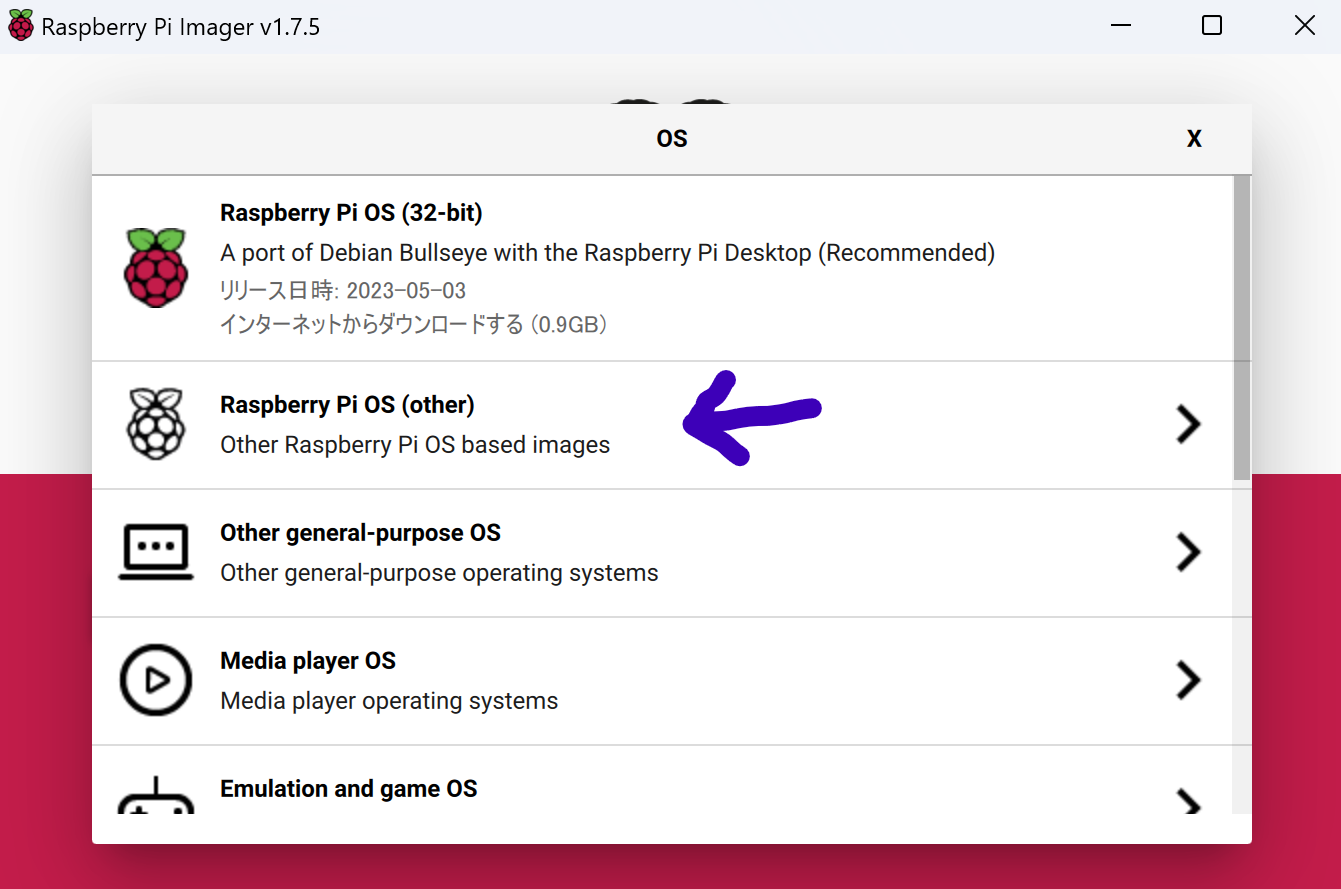This screenshot has width=1341, height=889.
Task: Click 'A port of Debian Bullseye' description
Action: click(607, 253)
